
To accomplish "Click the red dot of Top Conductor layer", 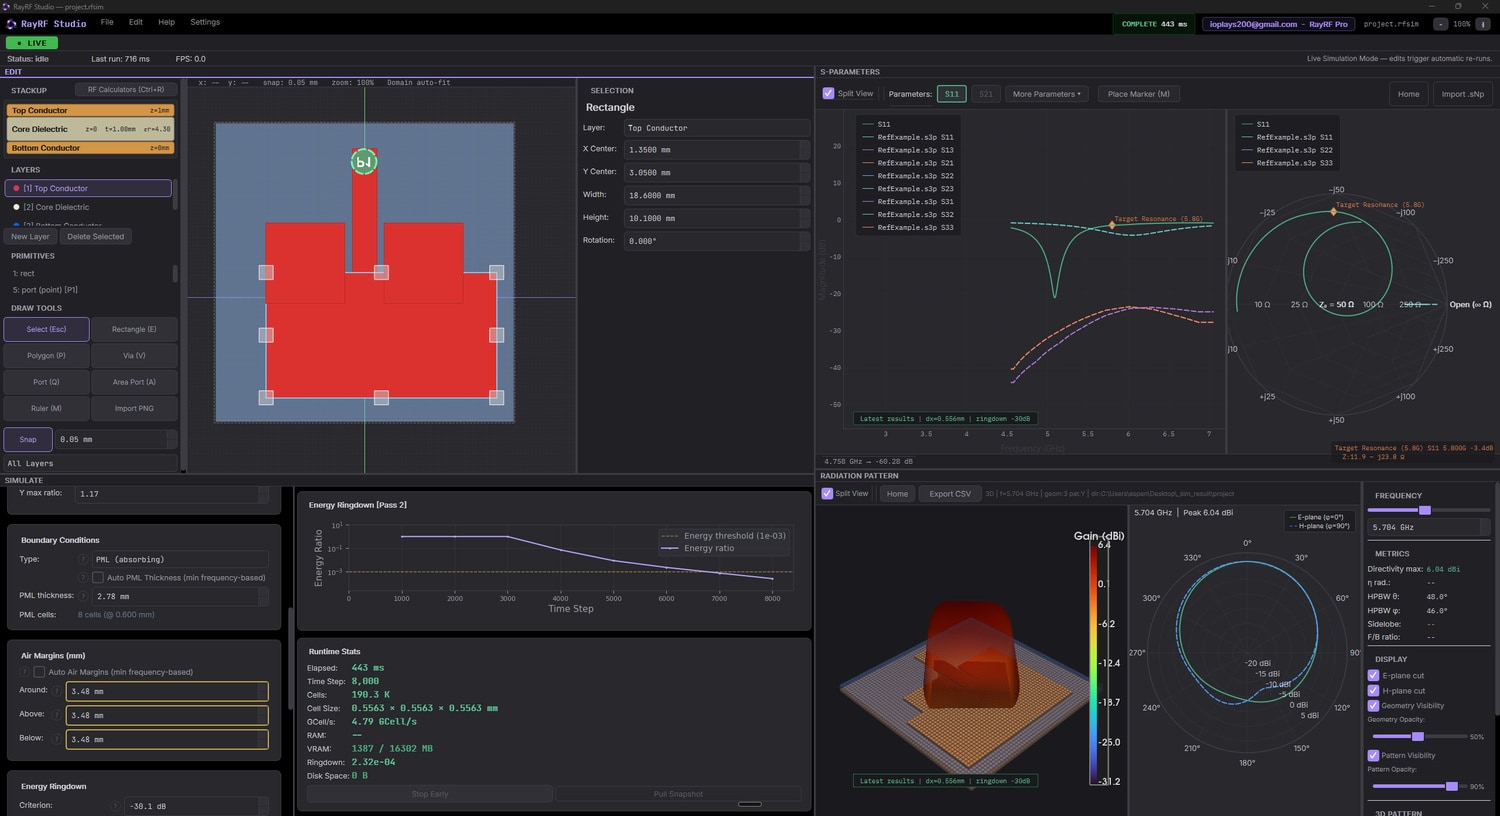I will click(16, 188).
